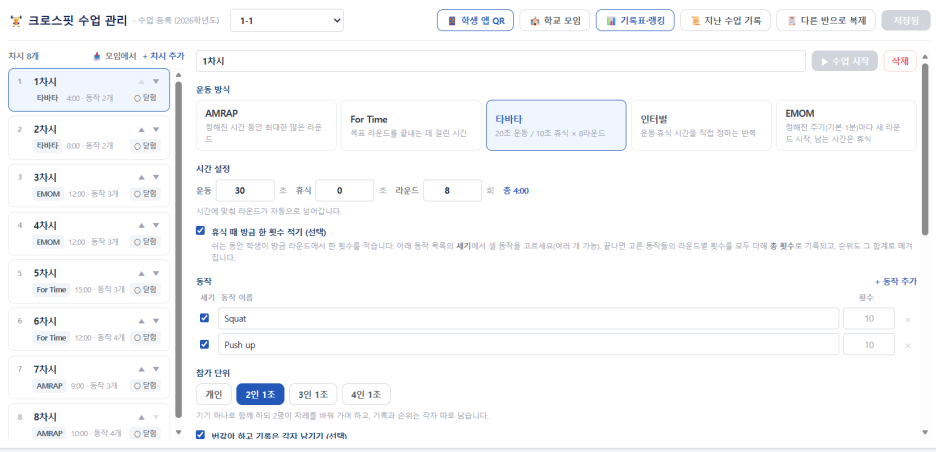Choose 3인 1조 participation unit

(x=313, y=394)
